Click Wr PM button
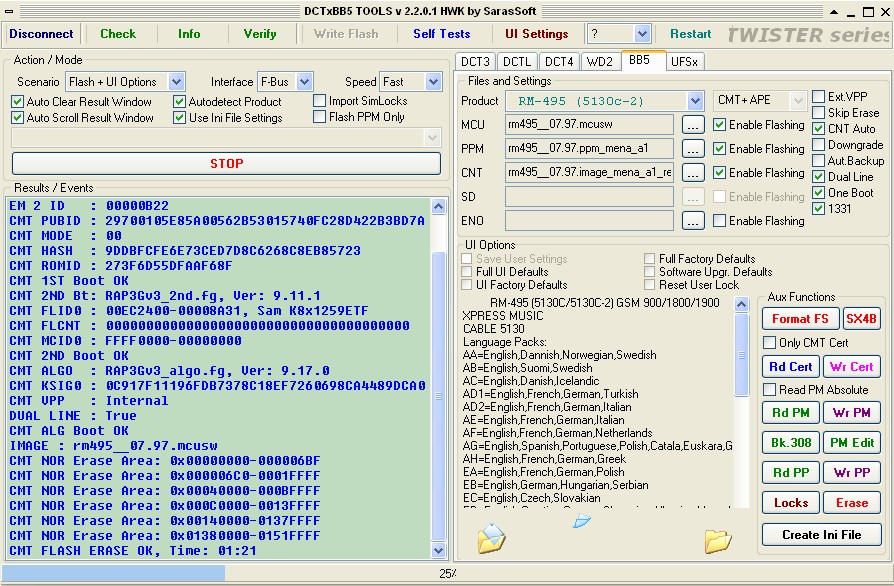Viewport: 894px width, 586px height. pyautogui.click(x=851, y=413)
